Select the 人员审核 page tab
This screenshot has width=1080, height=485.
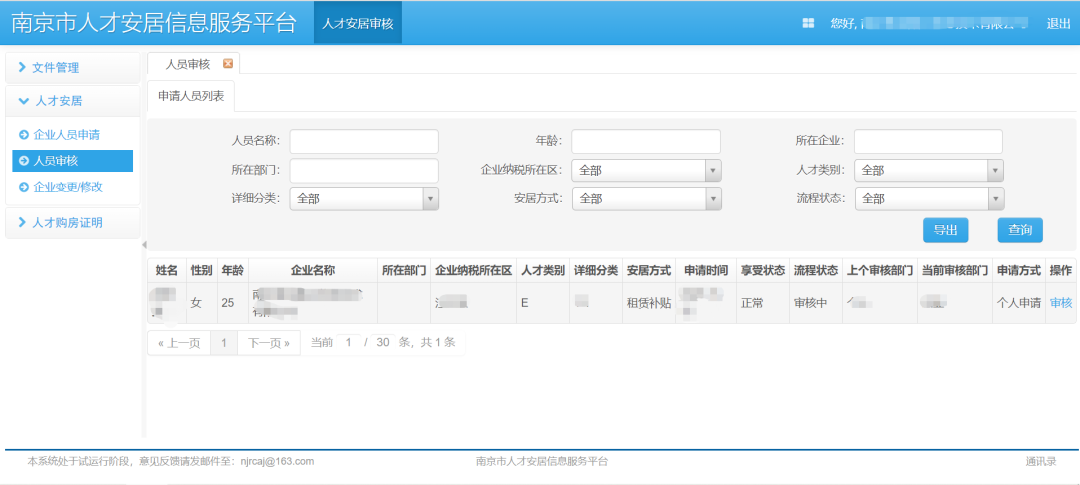click(x=187, y=63)
